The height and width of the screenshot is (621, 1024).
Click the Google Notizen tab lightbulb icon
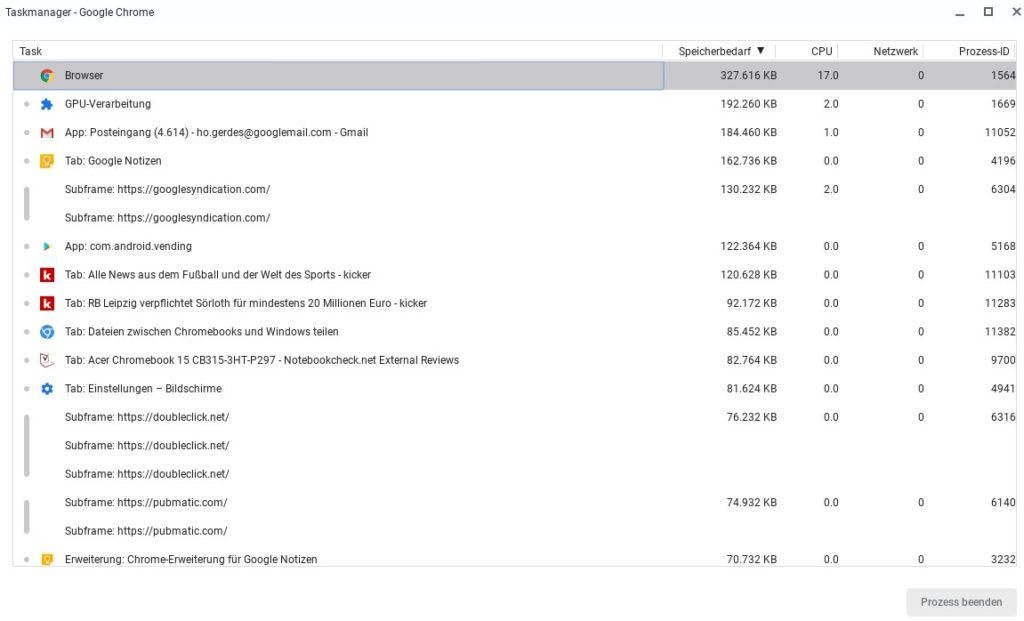coord(46,161)
